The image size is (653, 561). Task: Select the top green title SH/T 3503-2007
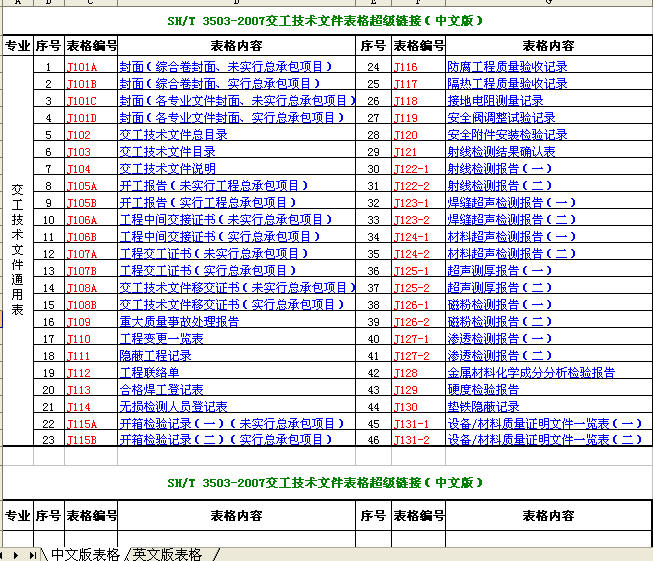pyautogui.click(x=325, y=20)
